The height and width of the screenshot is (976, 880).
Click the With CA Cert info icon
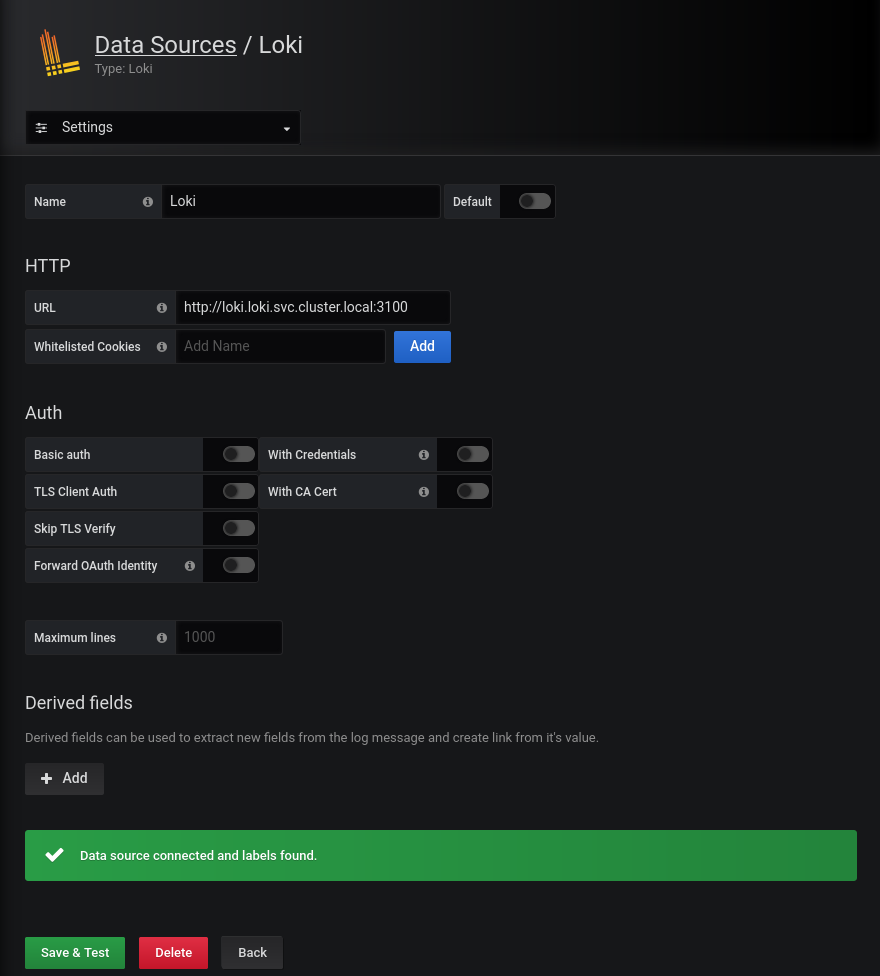pyautogui.click(x=424, y=492)
